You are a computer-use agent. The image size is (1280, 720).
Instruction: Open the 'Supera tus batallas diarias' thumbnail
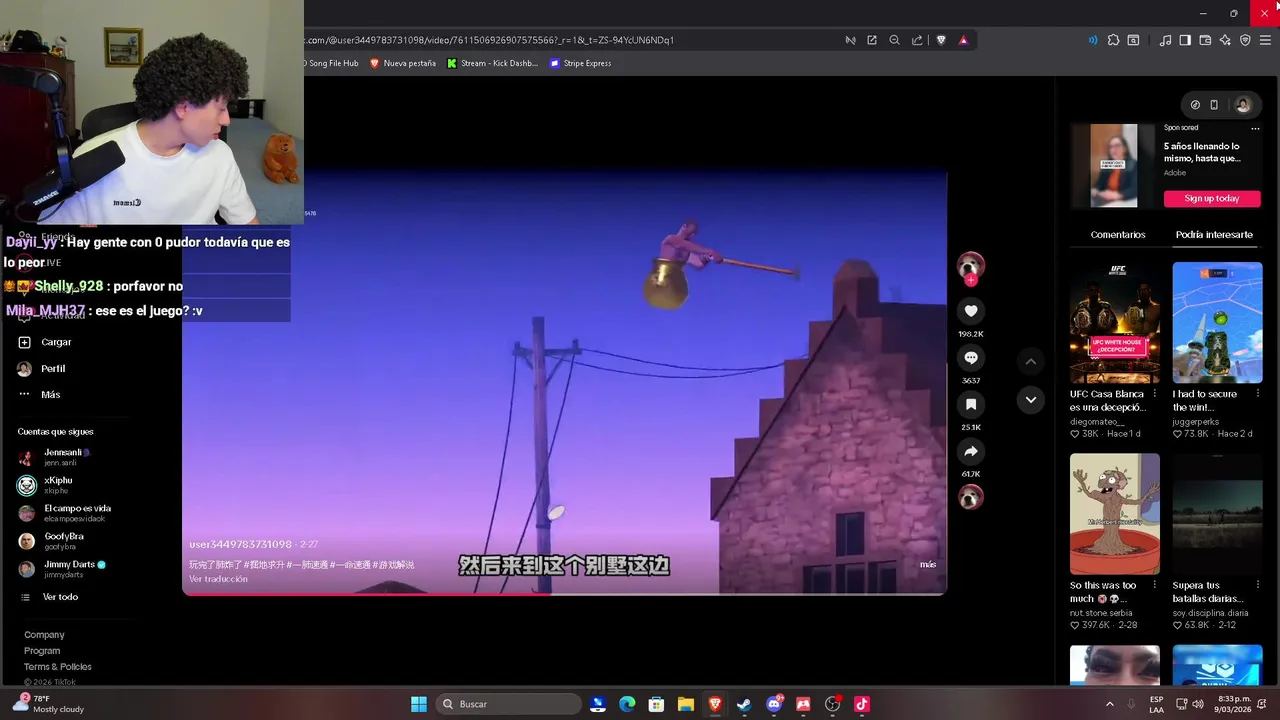(1217, 514)
